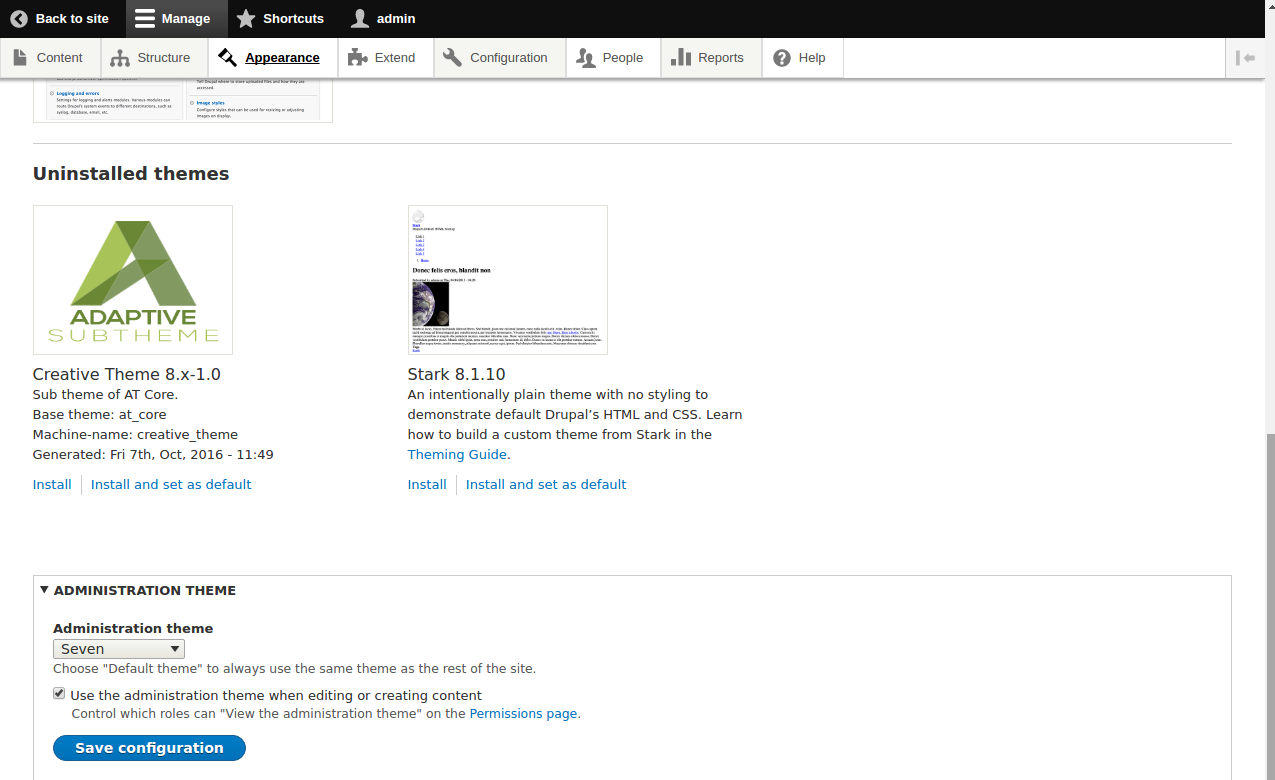
Task: Open the Permissions page link
Action: (523, 714)
